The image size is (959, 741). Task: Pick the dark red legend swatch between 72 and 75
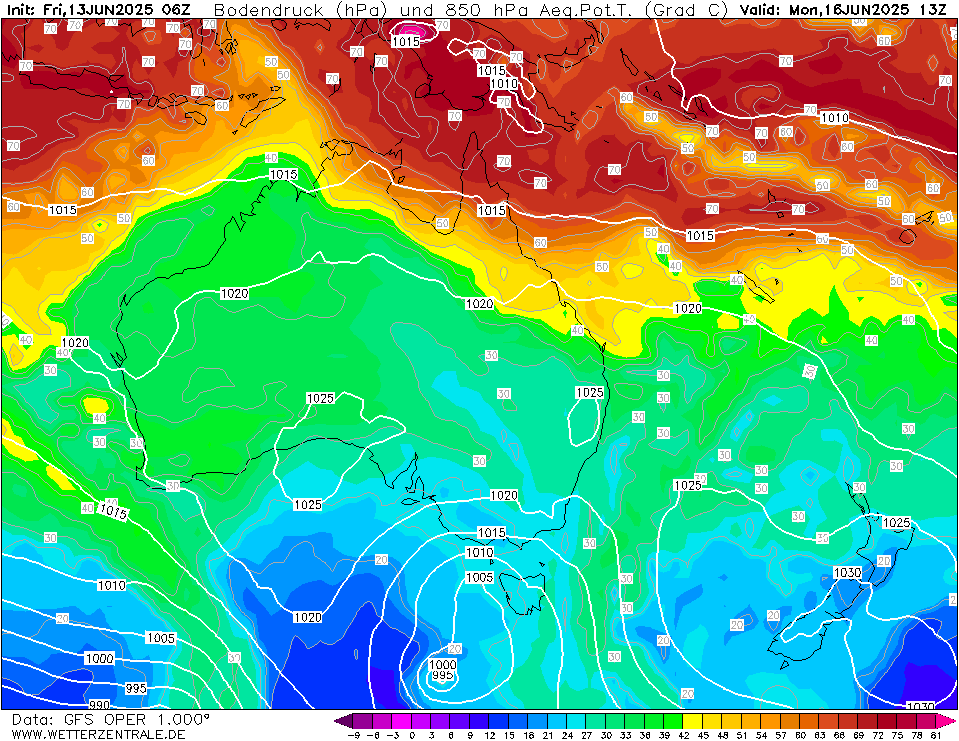887,720
